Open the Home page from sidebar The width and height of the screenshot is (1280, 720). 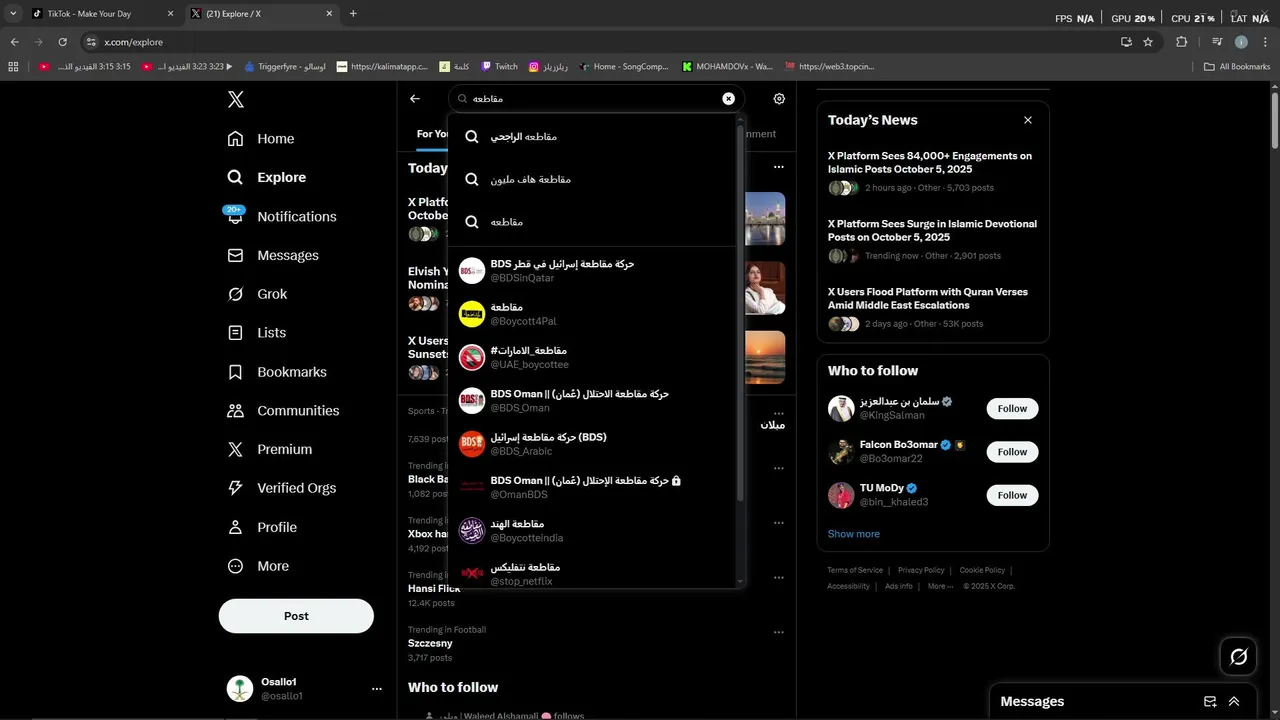pos(261,139)
